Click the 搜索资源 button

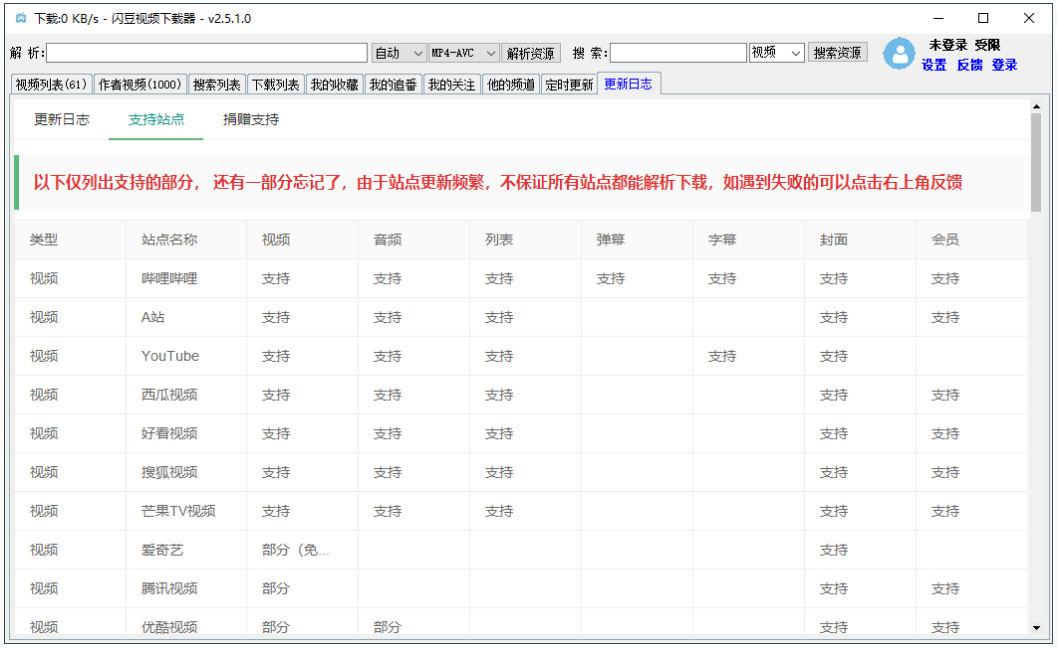coord(837,52)
